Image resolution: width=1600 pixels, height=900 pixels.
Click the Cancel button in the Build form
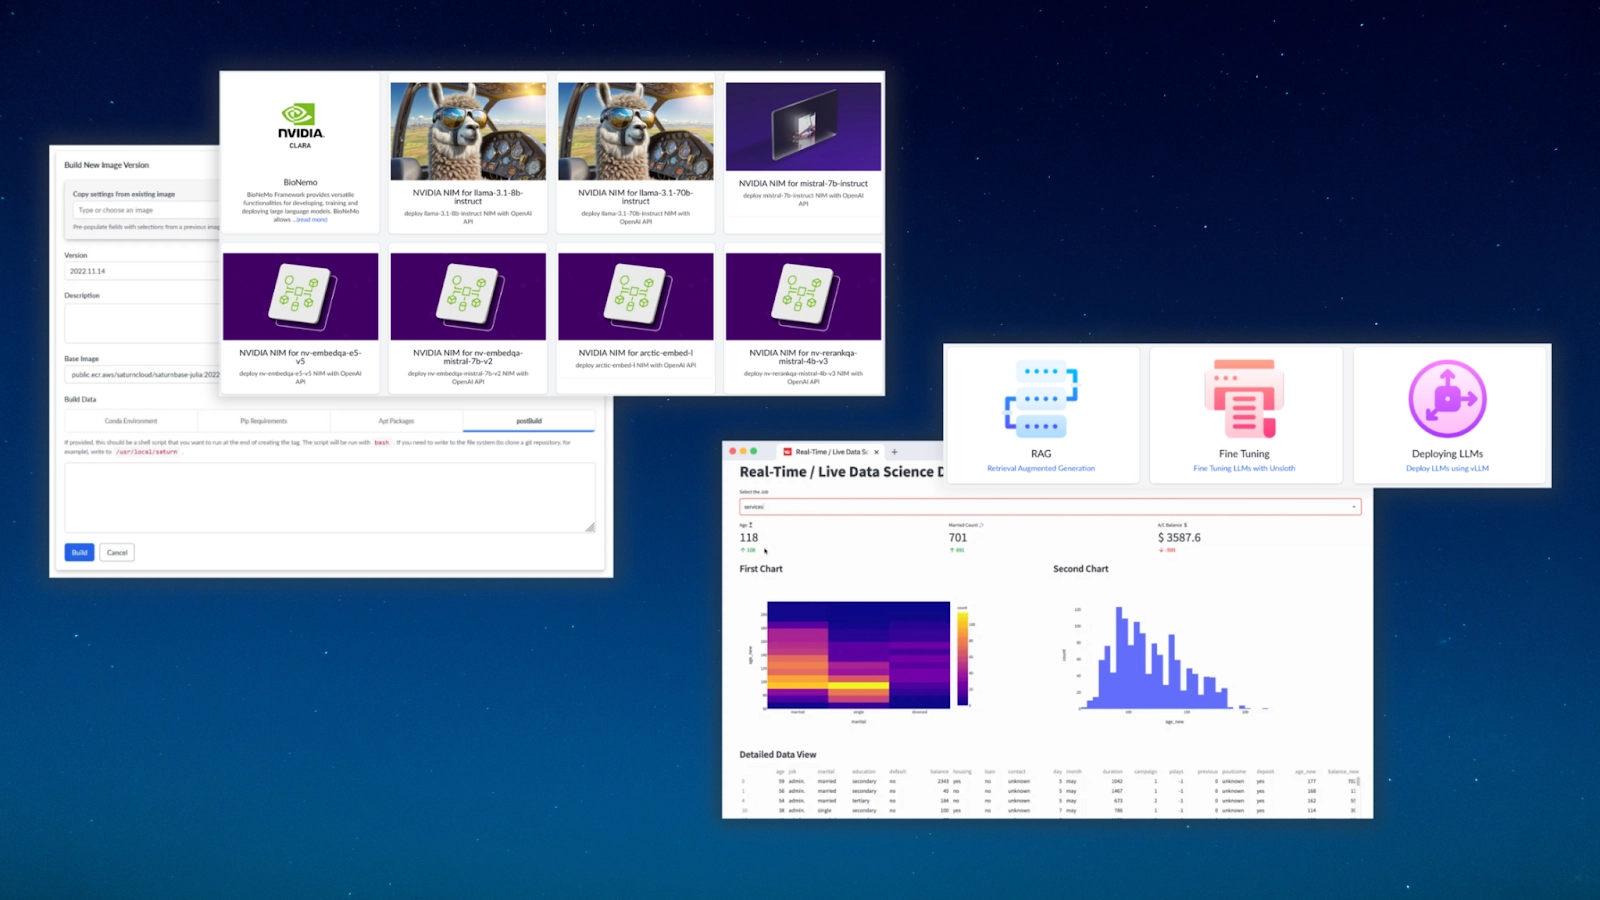click(117, 552)
